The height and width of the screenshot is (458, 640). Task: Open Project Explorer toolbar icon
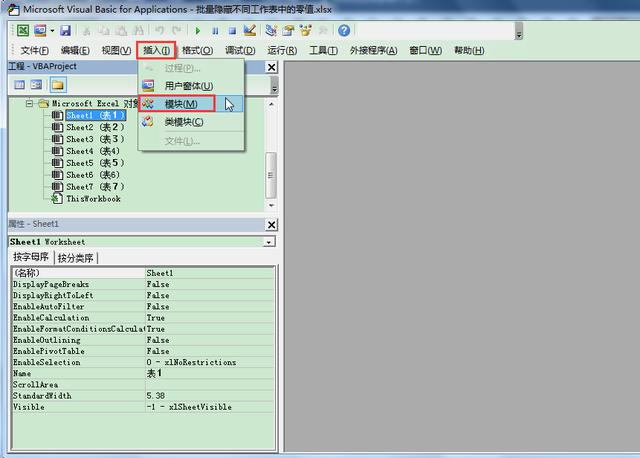[271, 30]
